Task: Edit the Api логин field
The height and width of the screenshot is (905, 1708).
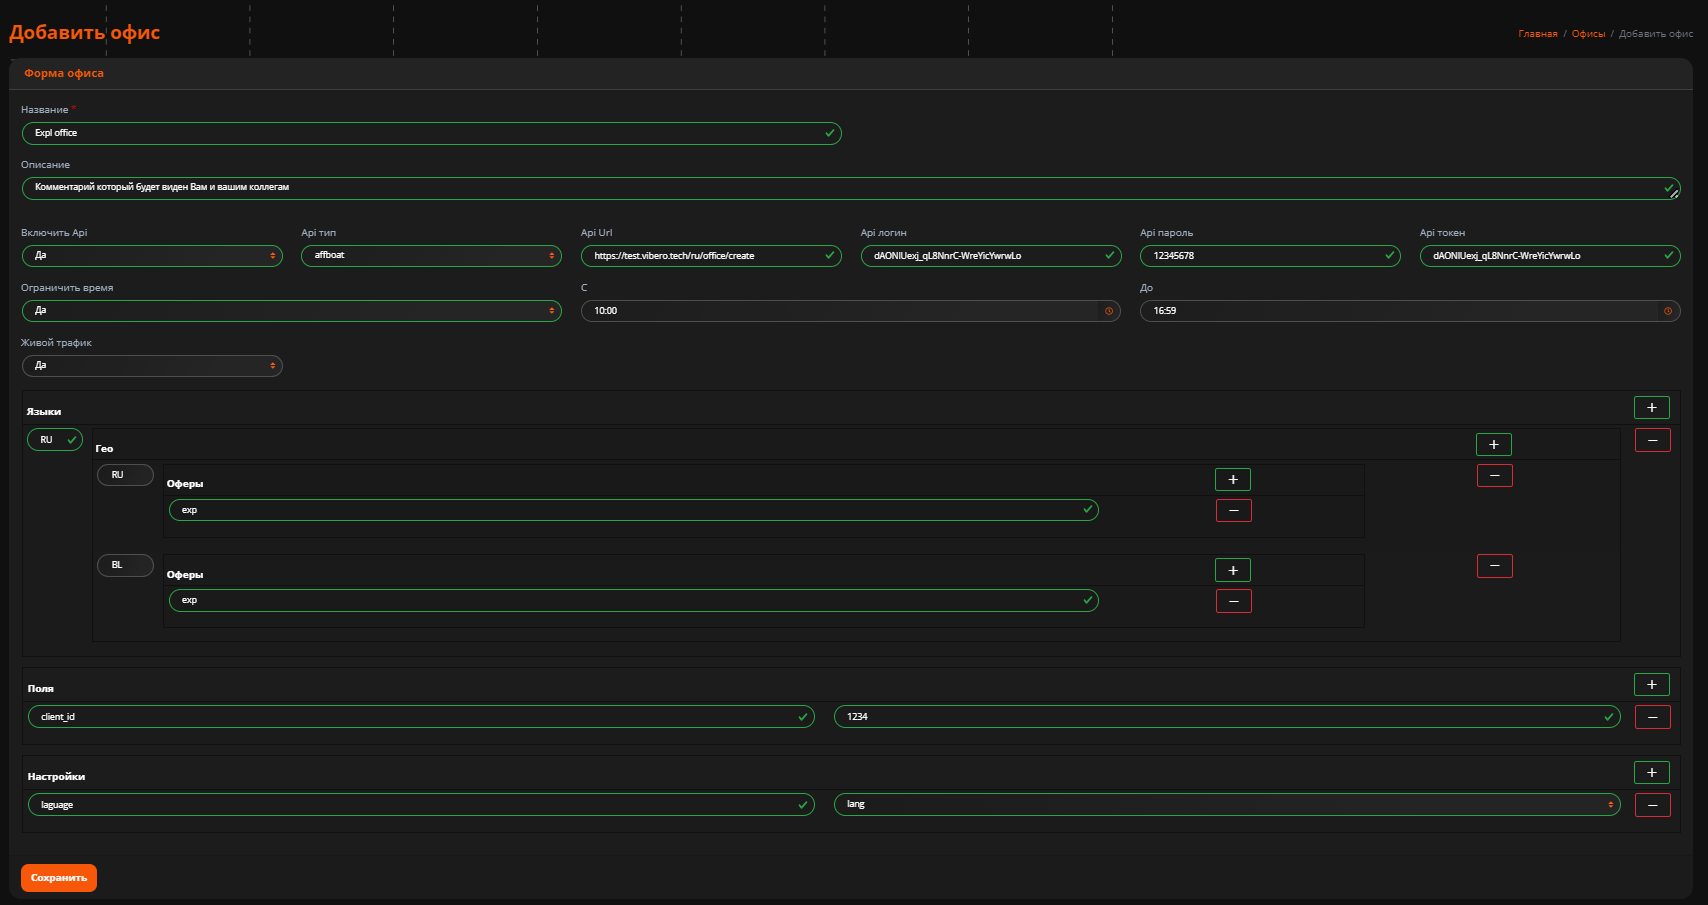Action: 991,256
